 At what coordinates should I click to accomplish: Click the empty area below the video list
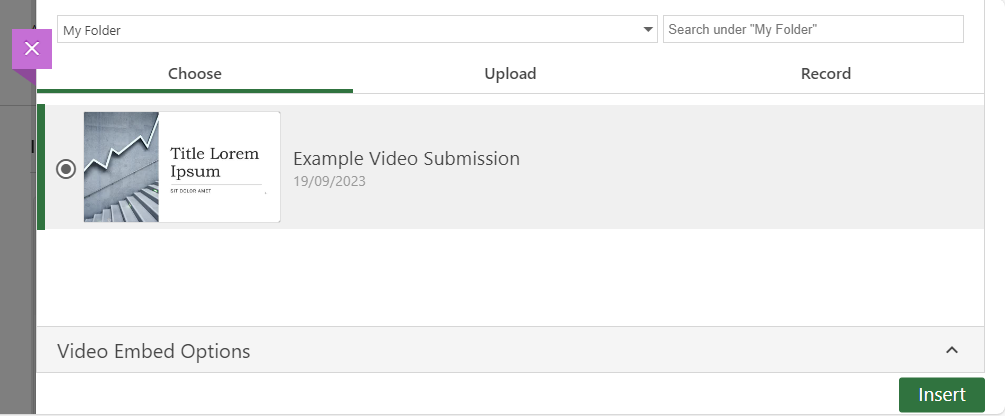[510, 278]
